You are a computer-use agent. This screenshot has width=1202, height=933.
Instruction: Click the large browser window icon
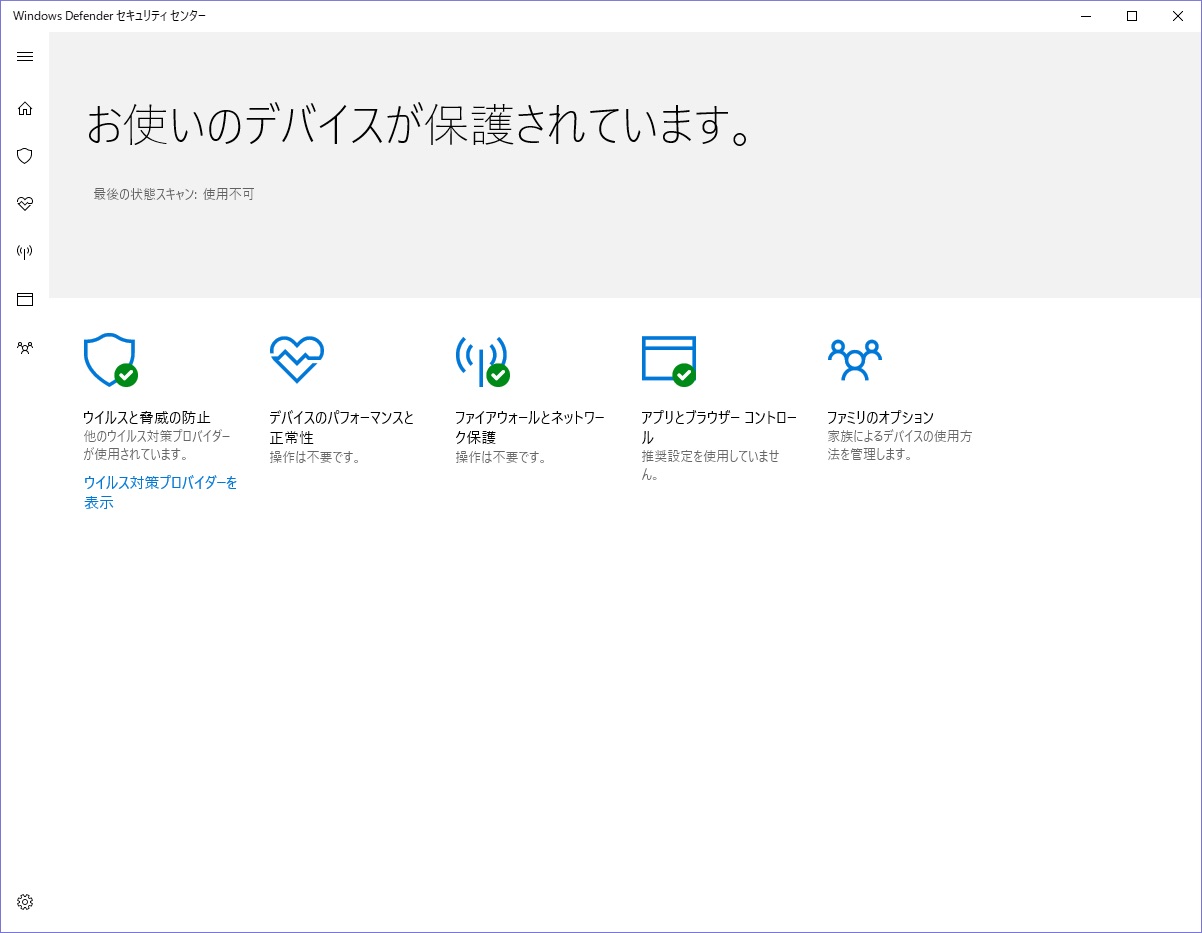669,360
